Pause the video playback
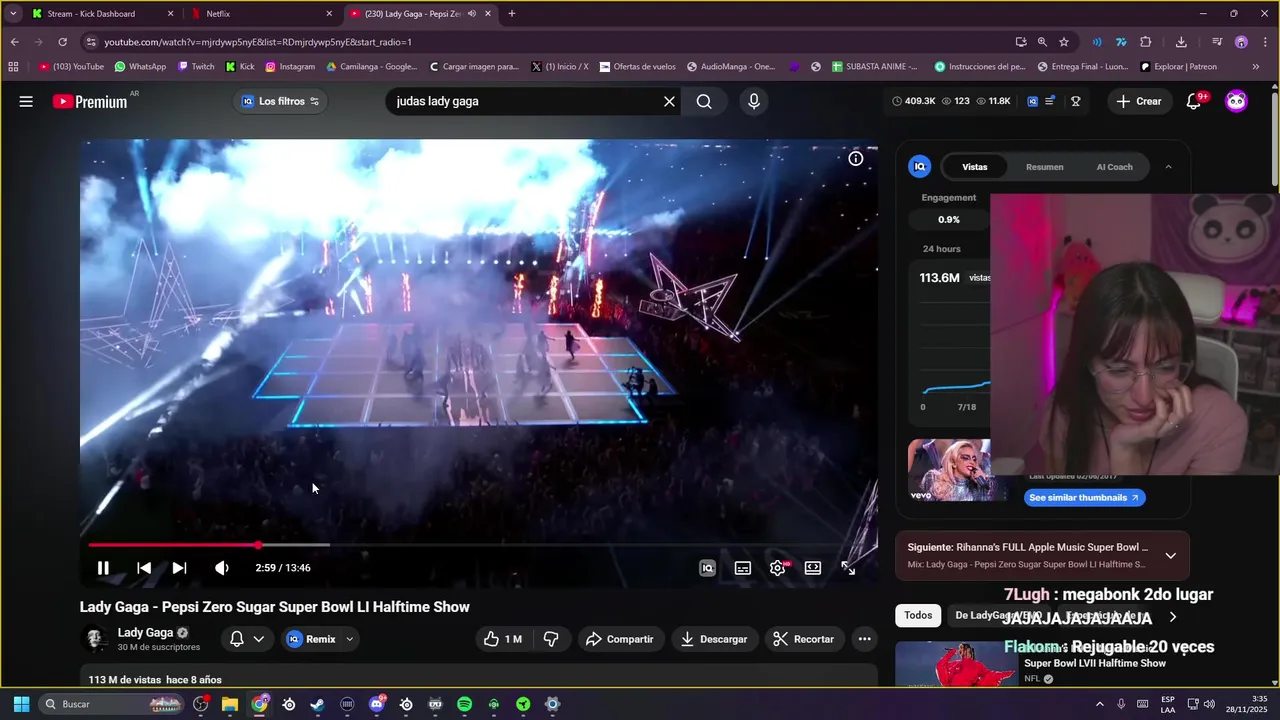 tap(103, 568)
